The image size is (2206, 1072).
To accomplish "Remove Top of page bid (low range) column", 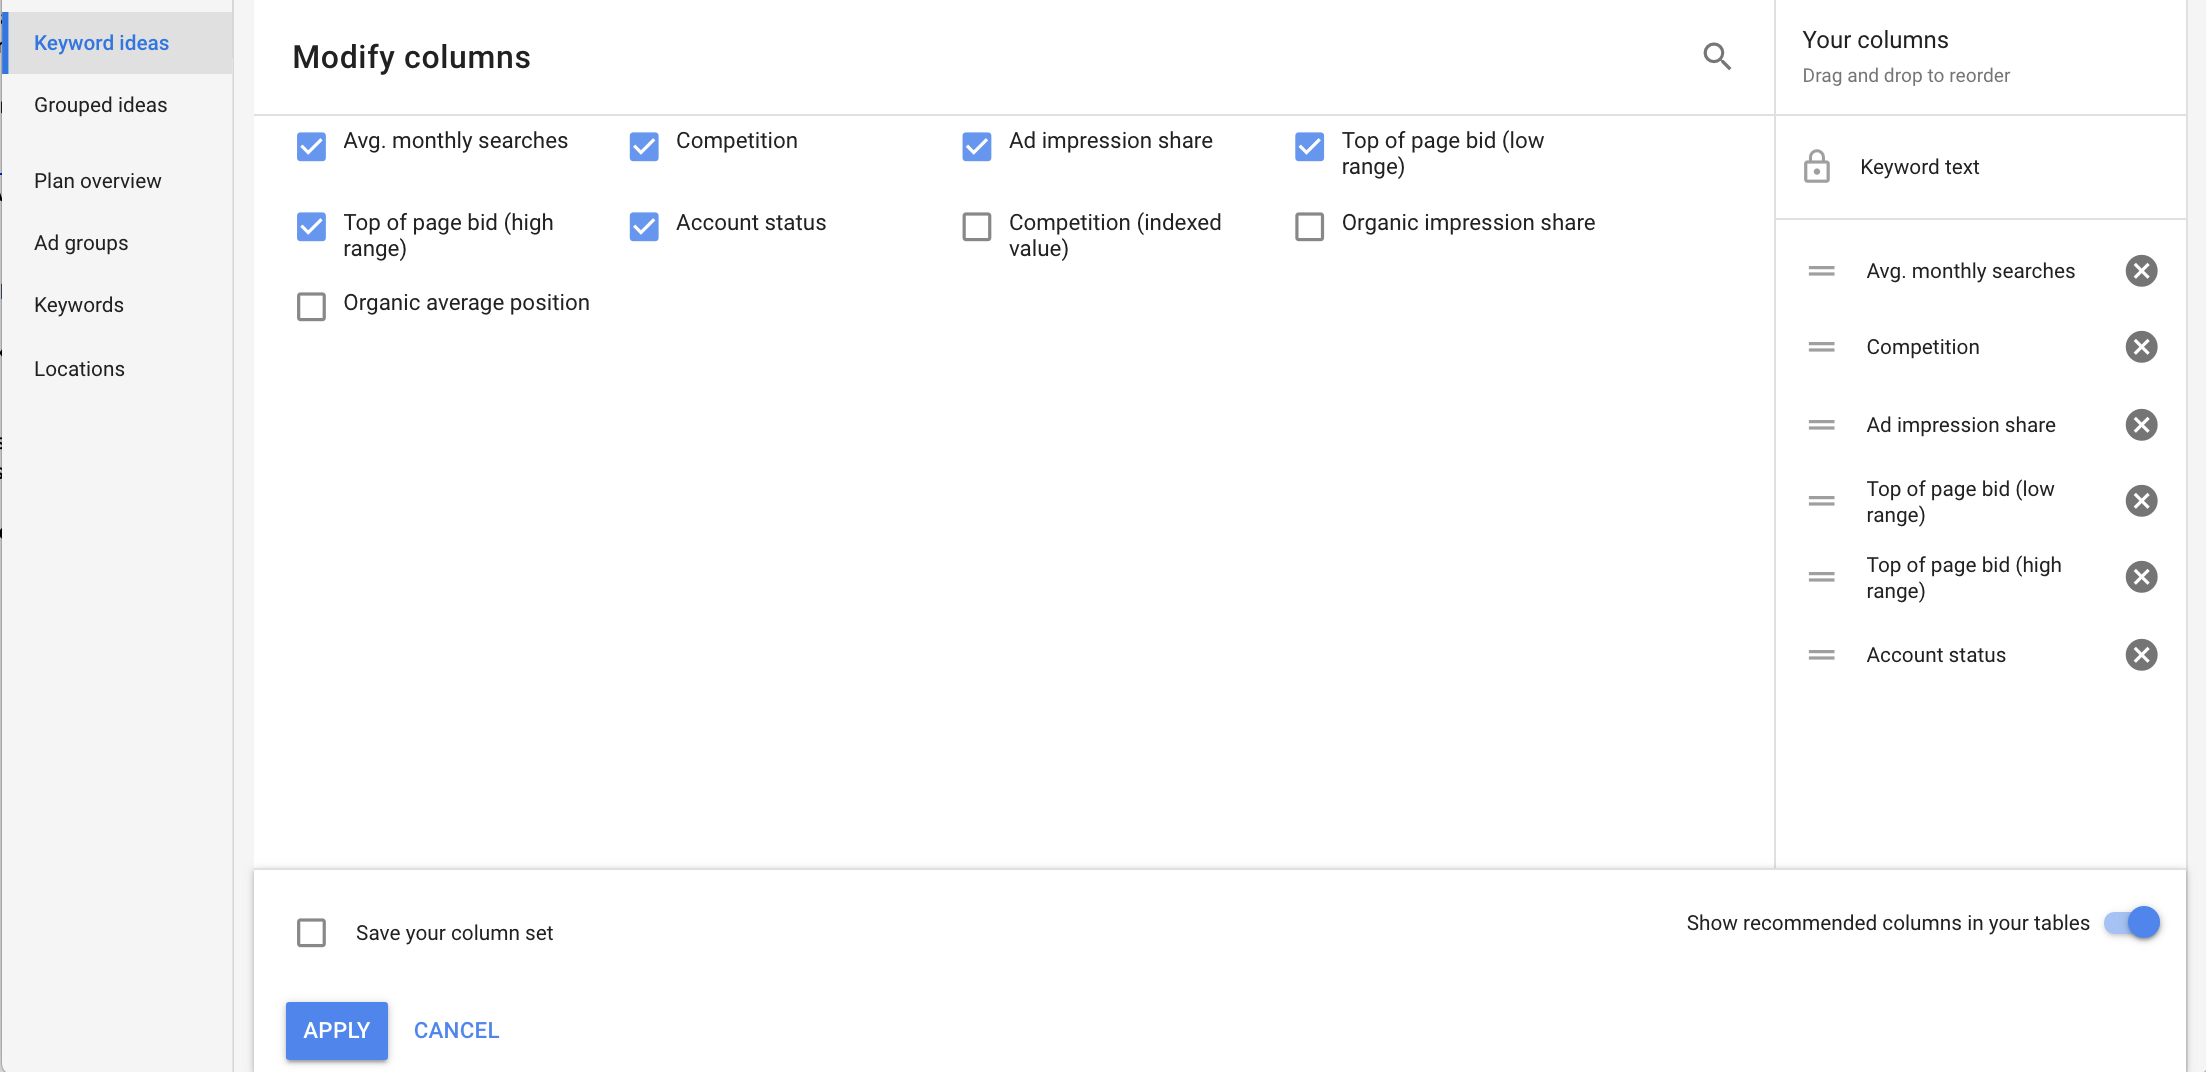I will [2141, 501].
